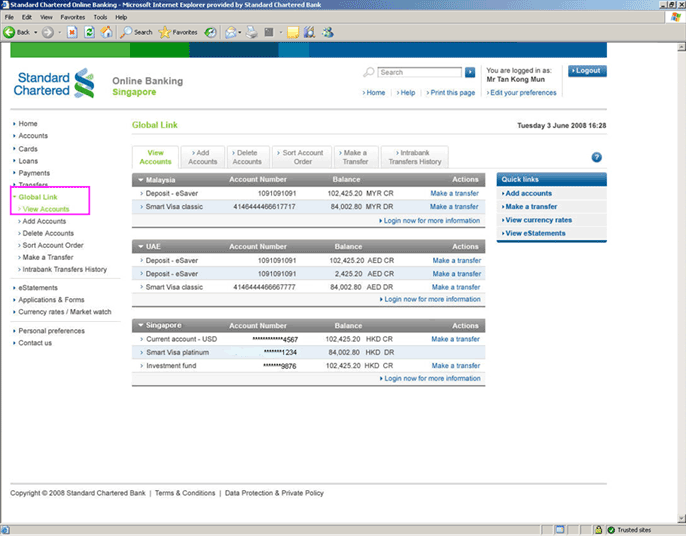Stop page loading with red X icon

coord(72,32)
